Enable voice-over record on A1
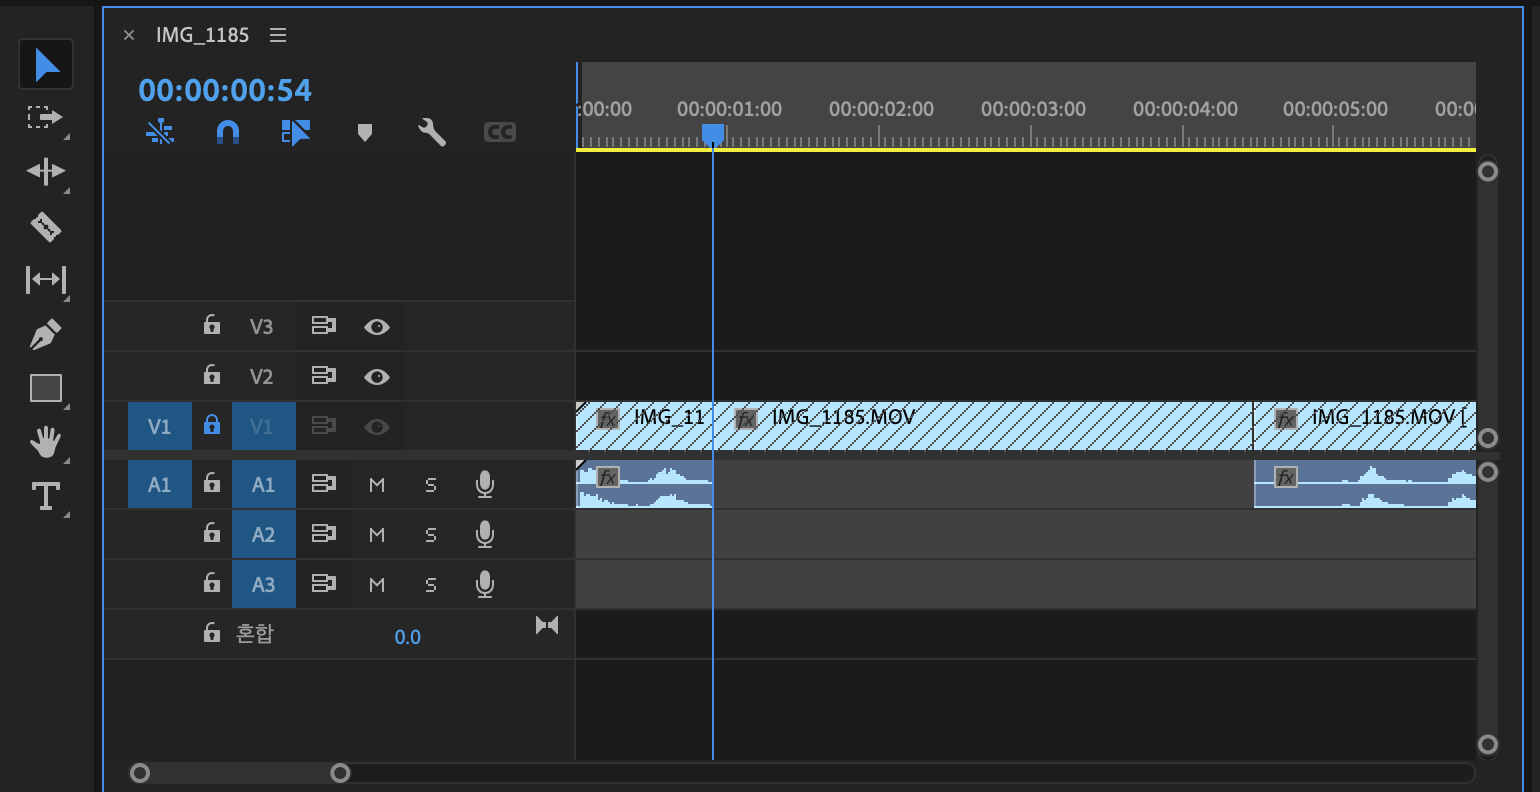Viewport: 1540px width, 792px height. (485, 485)
